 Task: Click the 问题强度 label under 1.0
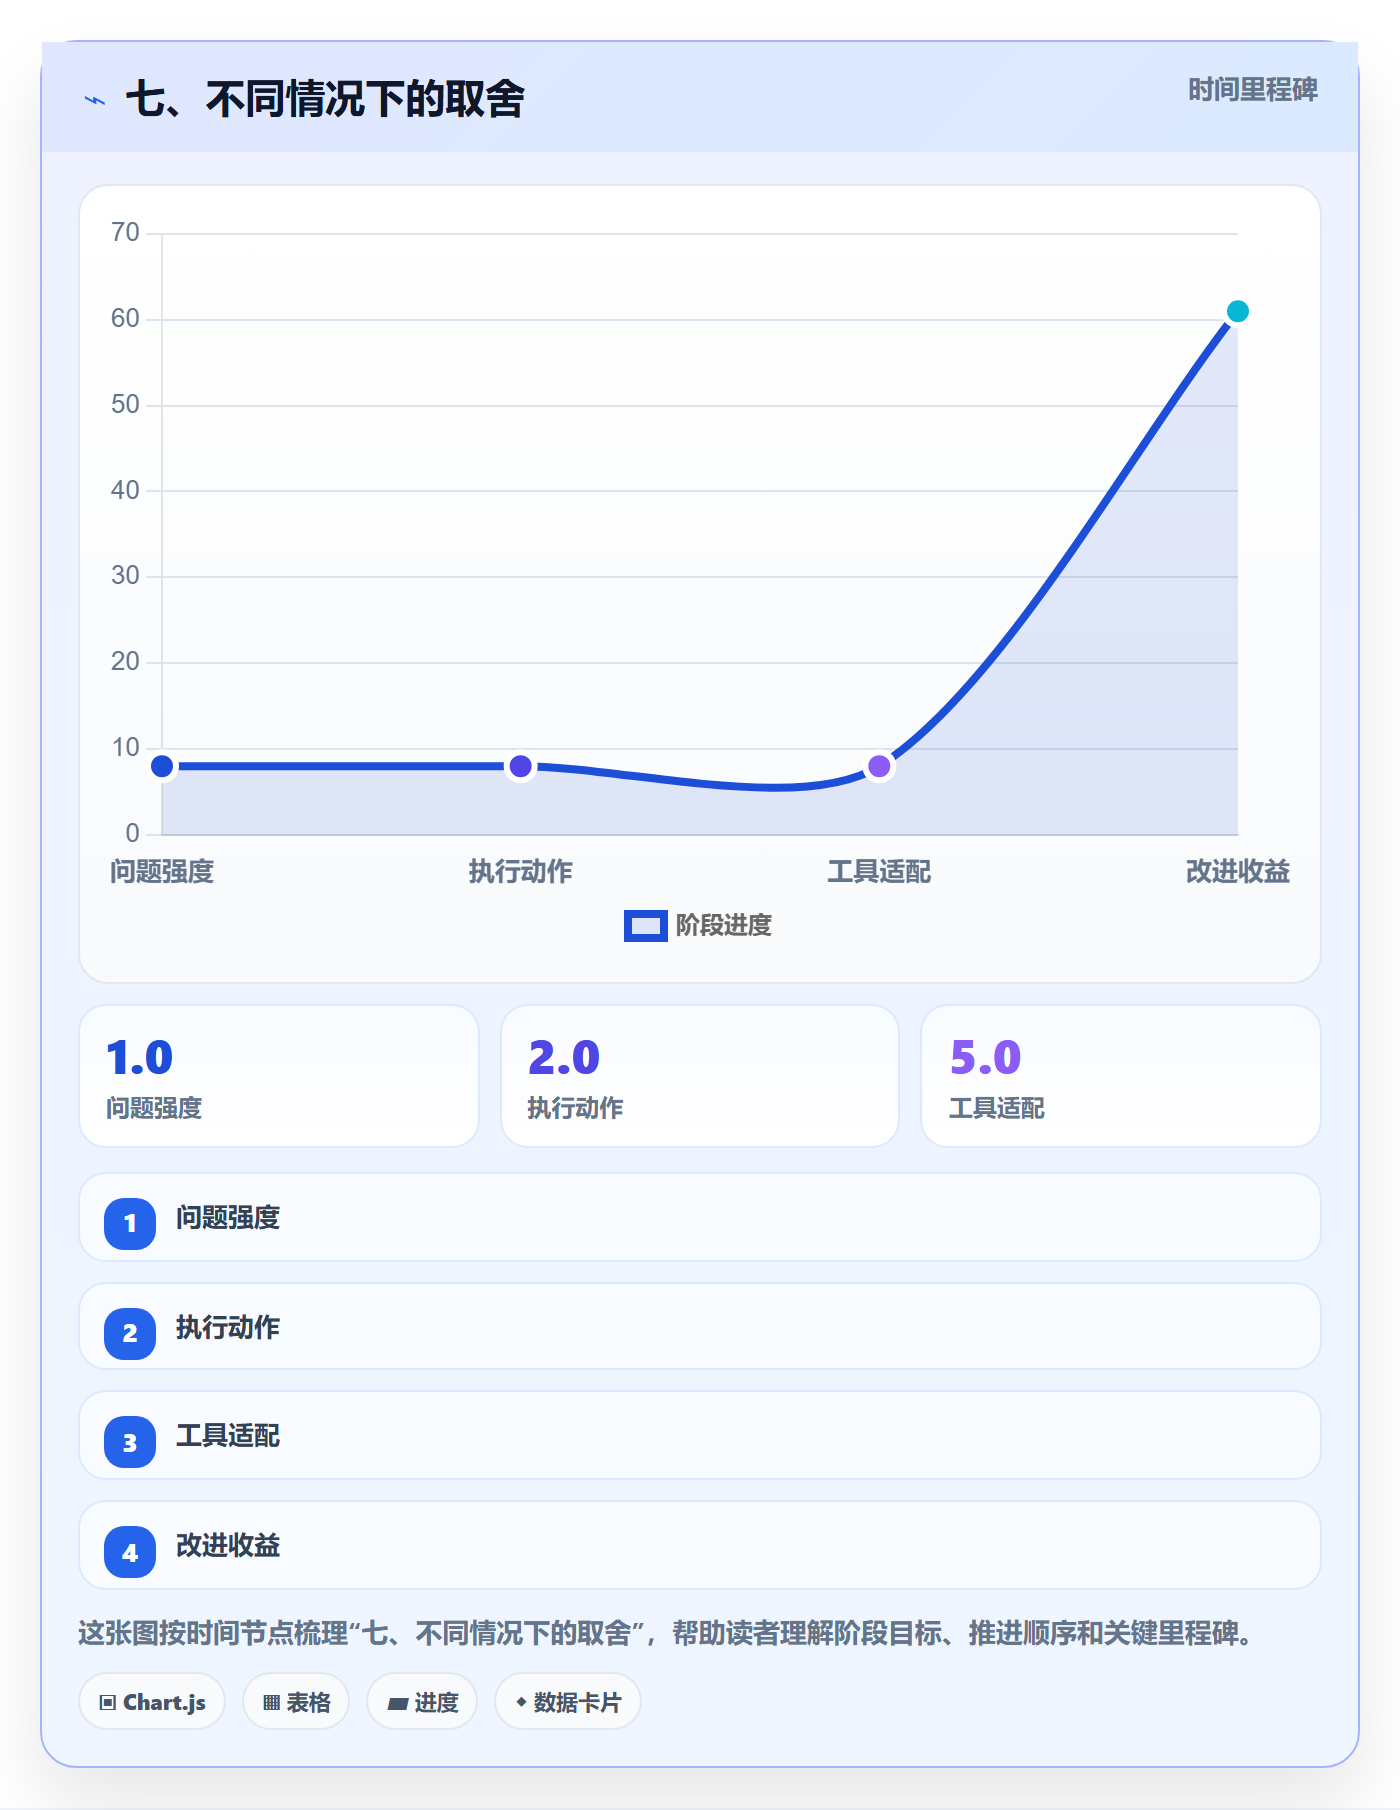pyautogui.click(x=154, y=1108)
